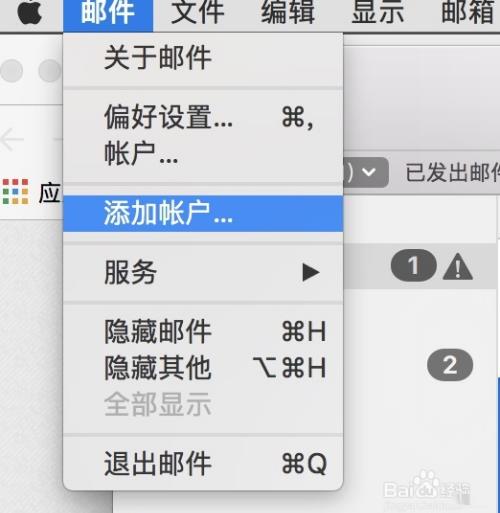Open the 文件 menu
This screenshot has width=500, height=513.
197,13
